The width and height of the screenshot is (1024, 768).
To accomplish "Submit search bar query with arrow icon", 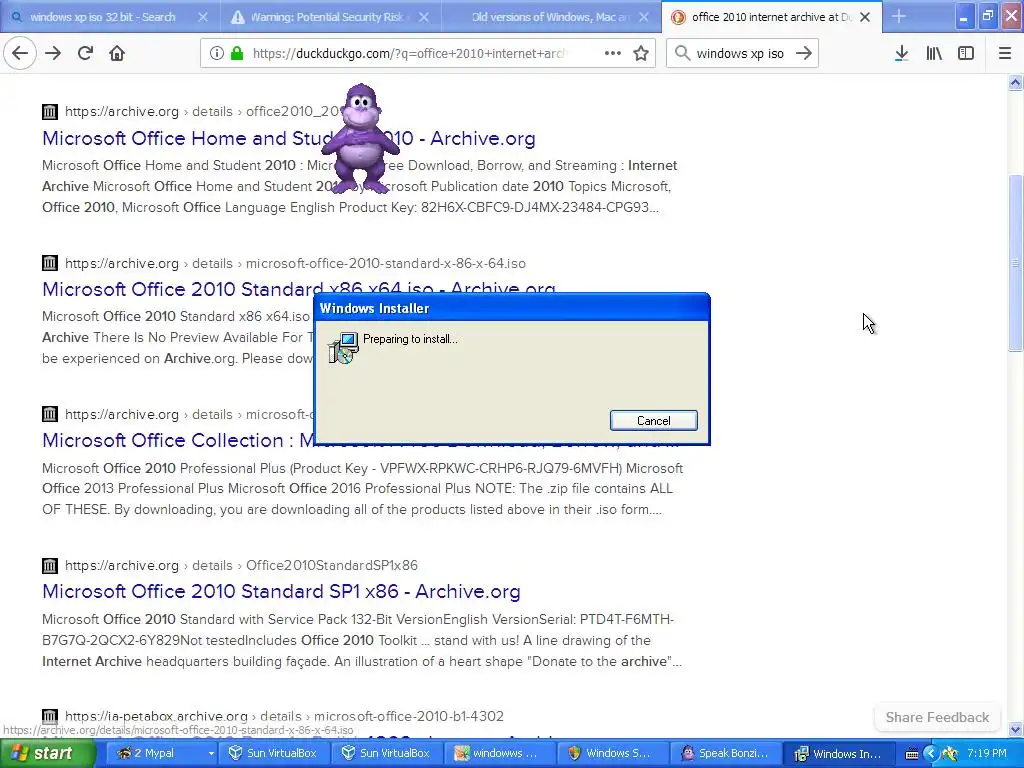I will [x=804, y=53].
